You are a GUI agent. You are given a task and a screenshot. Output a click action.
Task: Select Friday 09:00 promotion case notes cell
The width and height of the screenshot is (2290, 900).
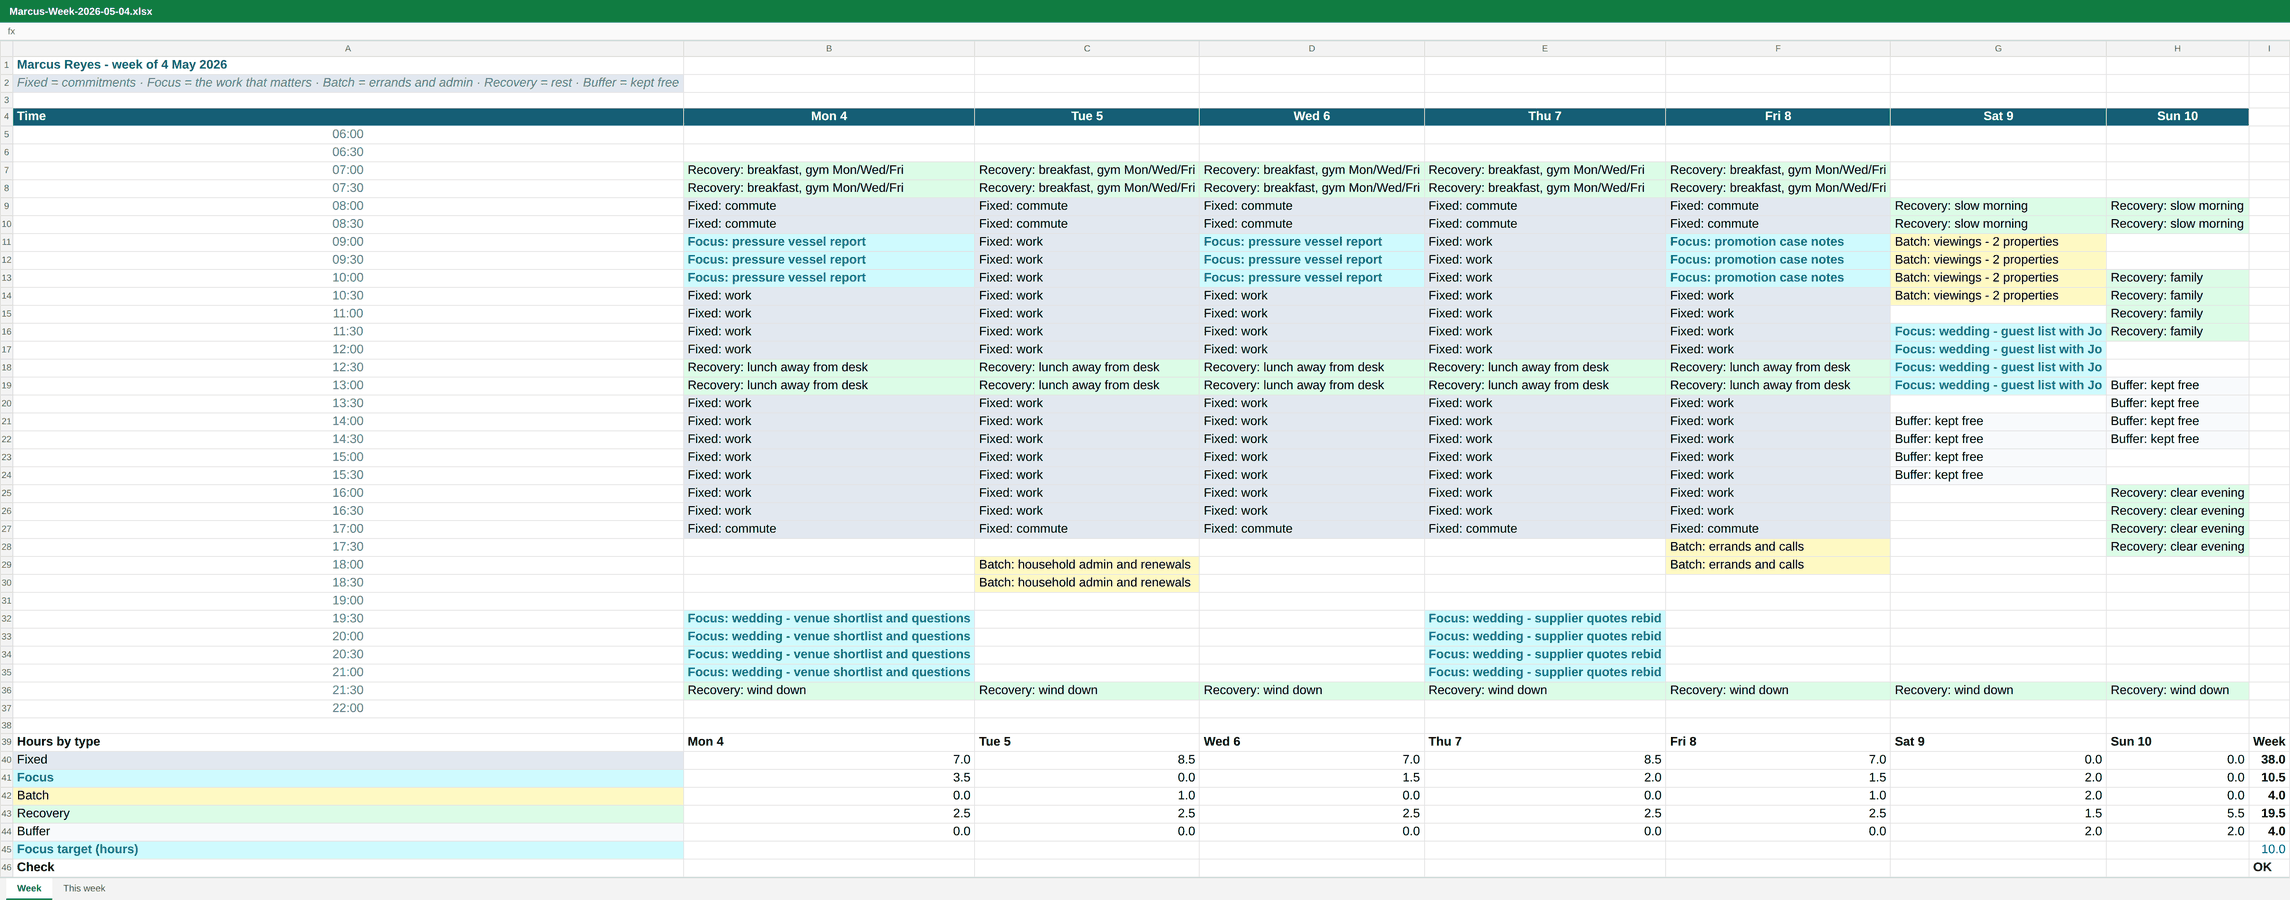1778,242
